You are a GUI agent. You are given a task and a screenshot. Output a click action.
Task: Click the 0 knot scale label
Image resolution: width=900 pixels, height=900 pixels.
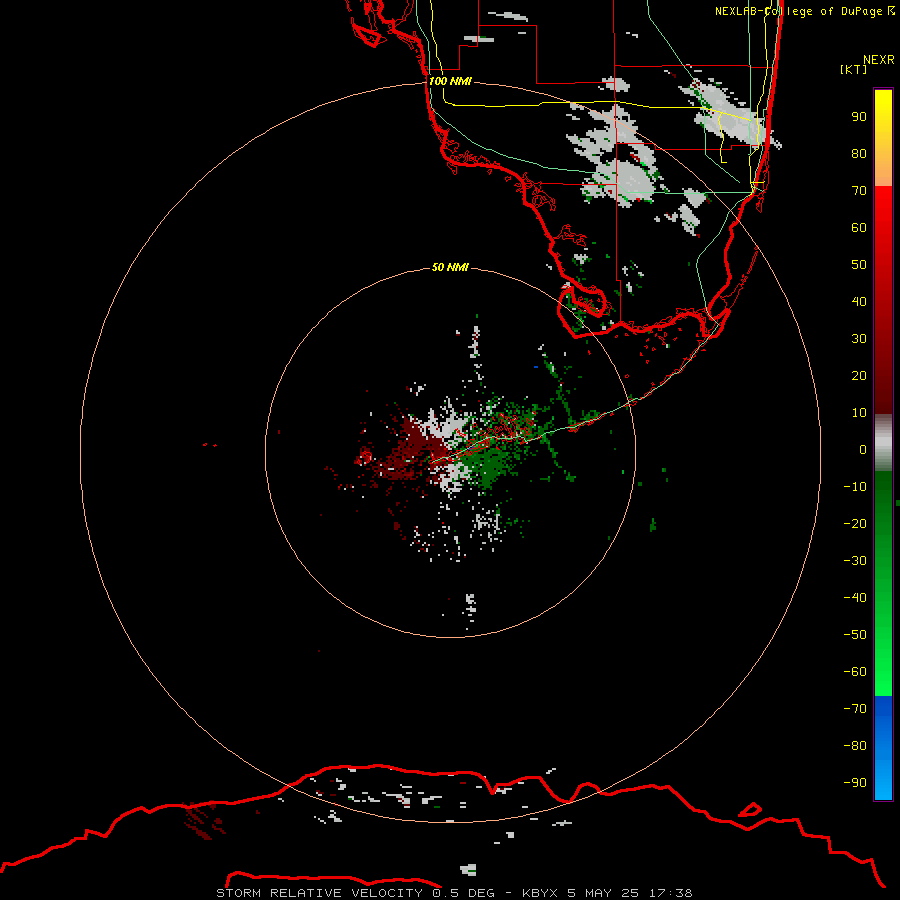tap(863, 450)
